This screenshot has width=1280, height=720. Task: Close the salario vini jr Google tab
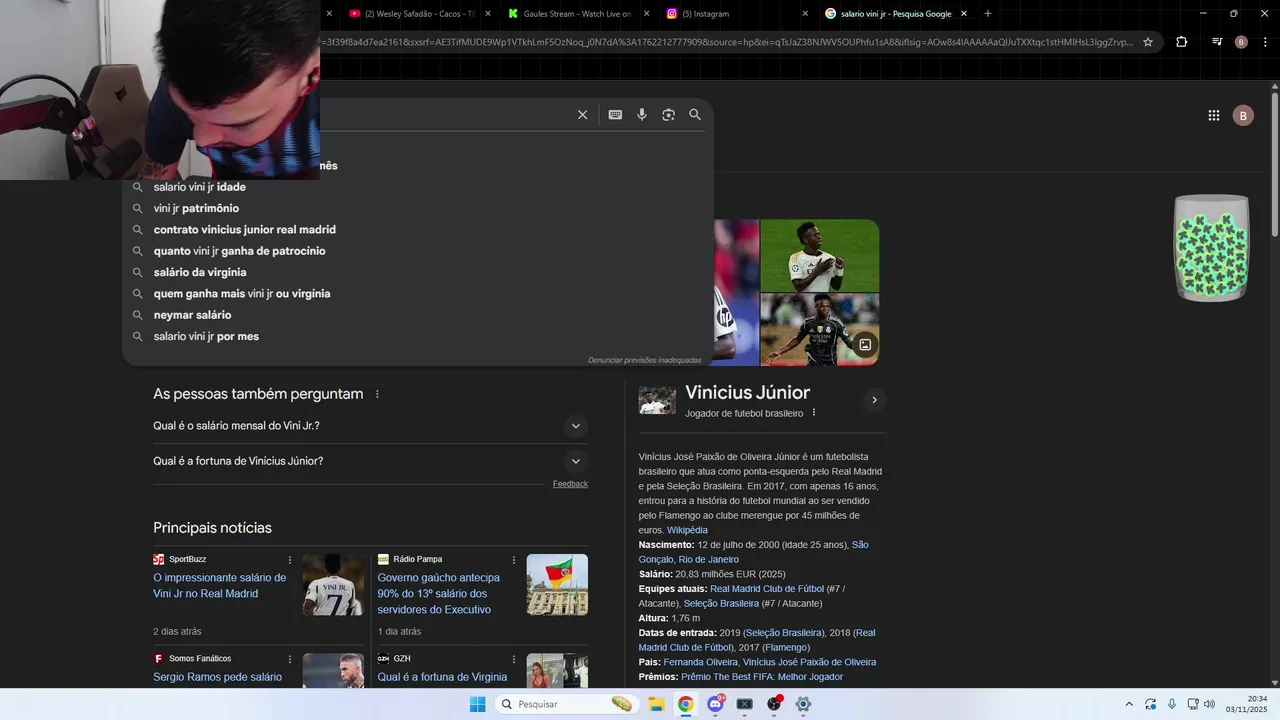coord(964,14)
